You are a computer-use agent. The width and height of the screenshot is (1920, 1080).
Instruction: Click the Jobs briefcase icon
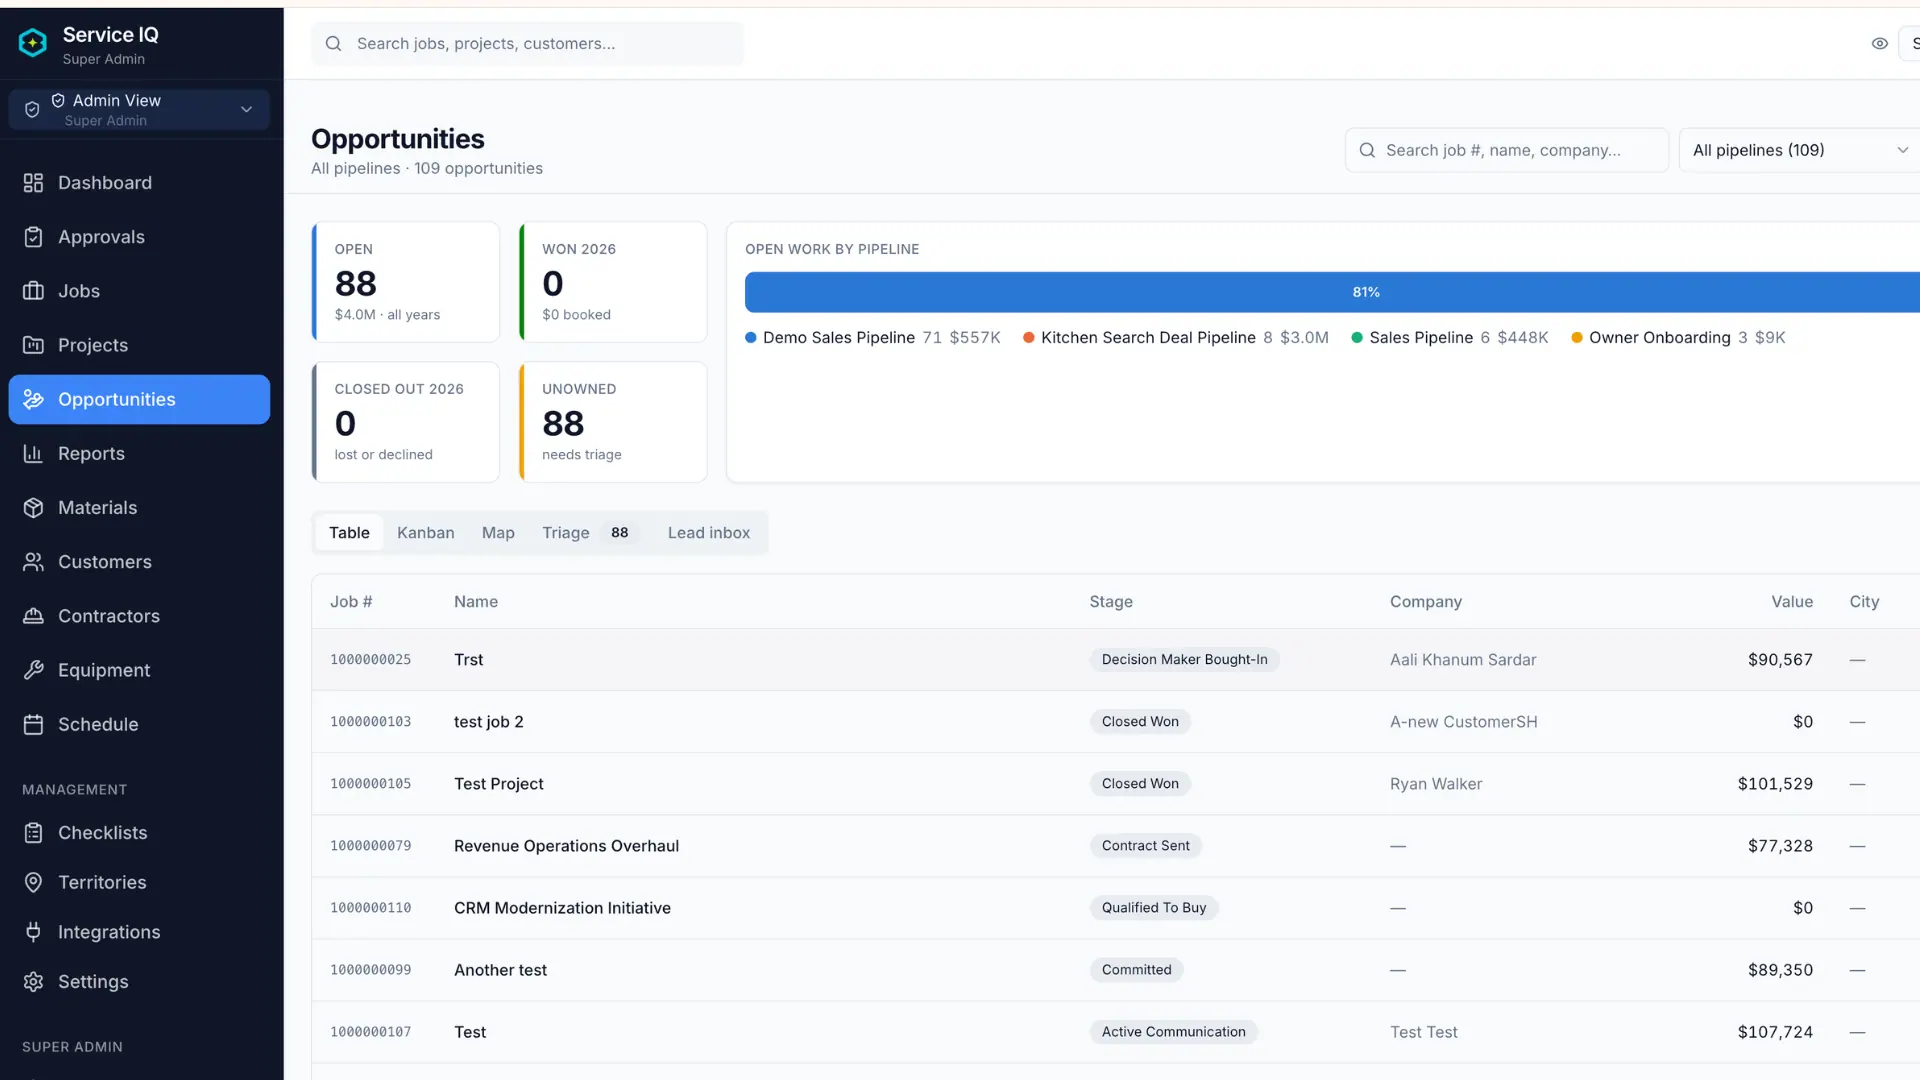pyautogui.click(x=33, y=291)
